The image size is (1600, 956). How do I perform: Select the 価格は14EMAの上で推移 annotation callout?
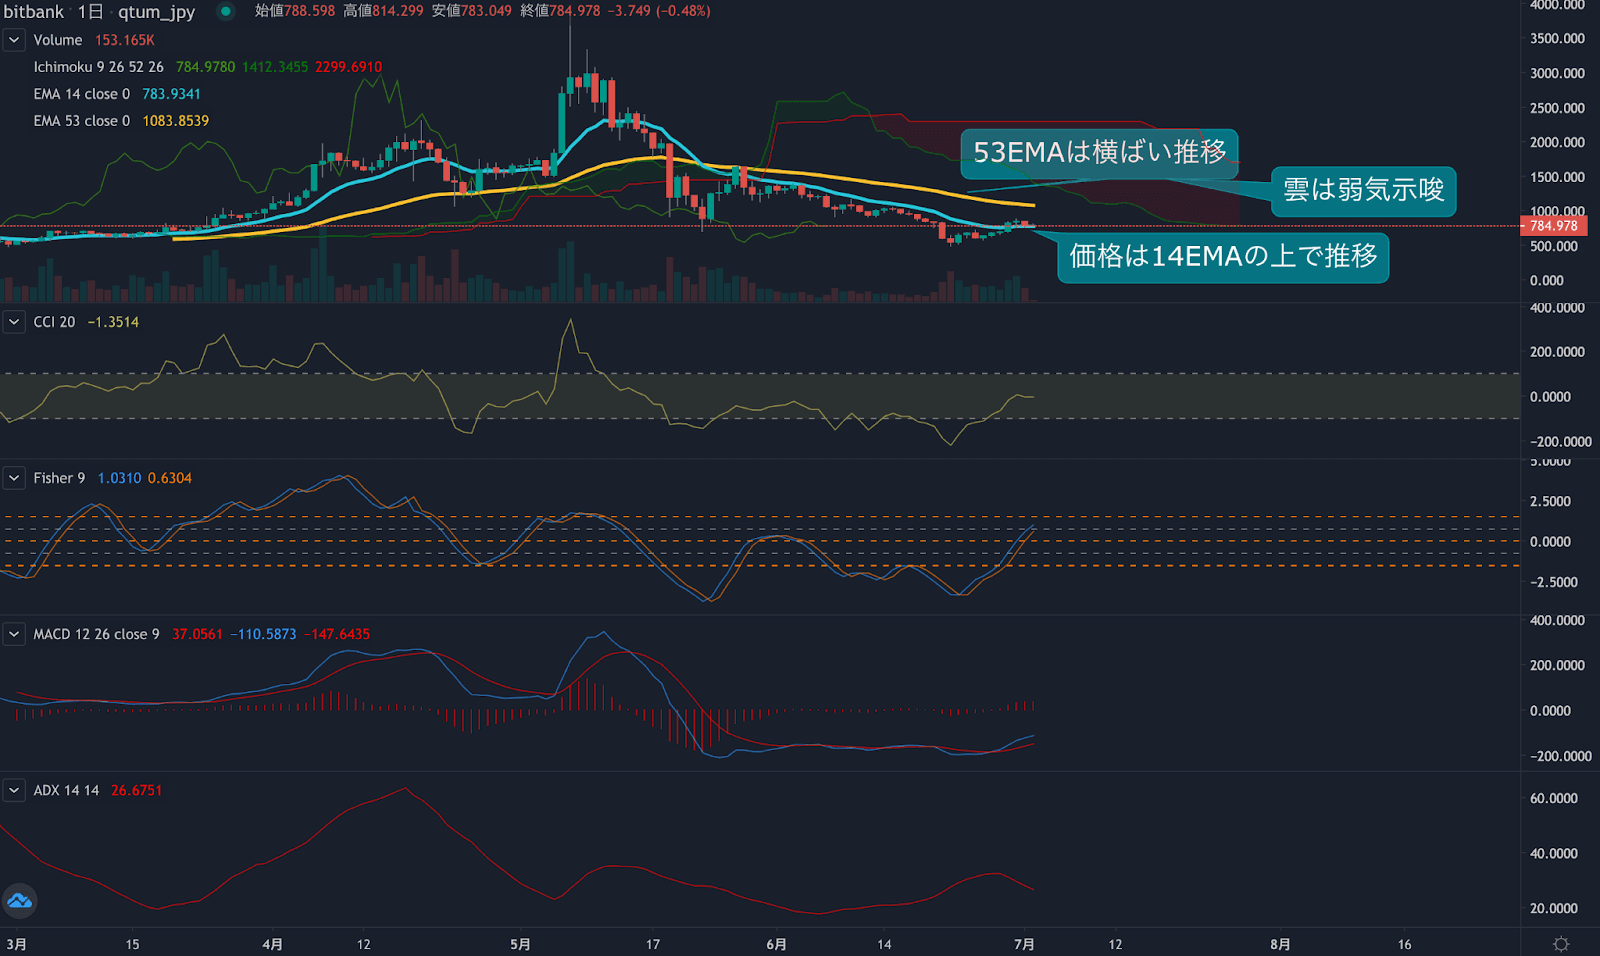coord(1222,257)
